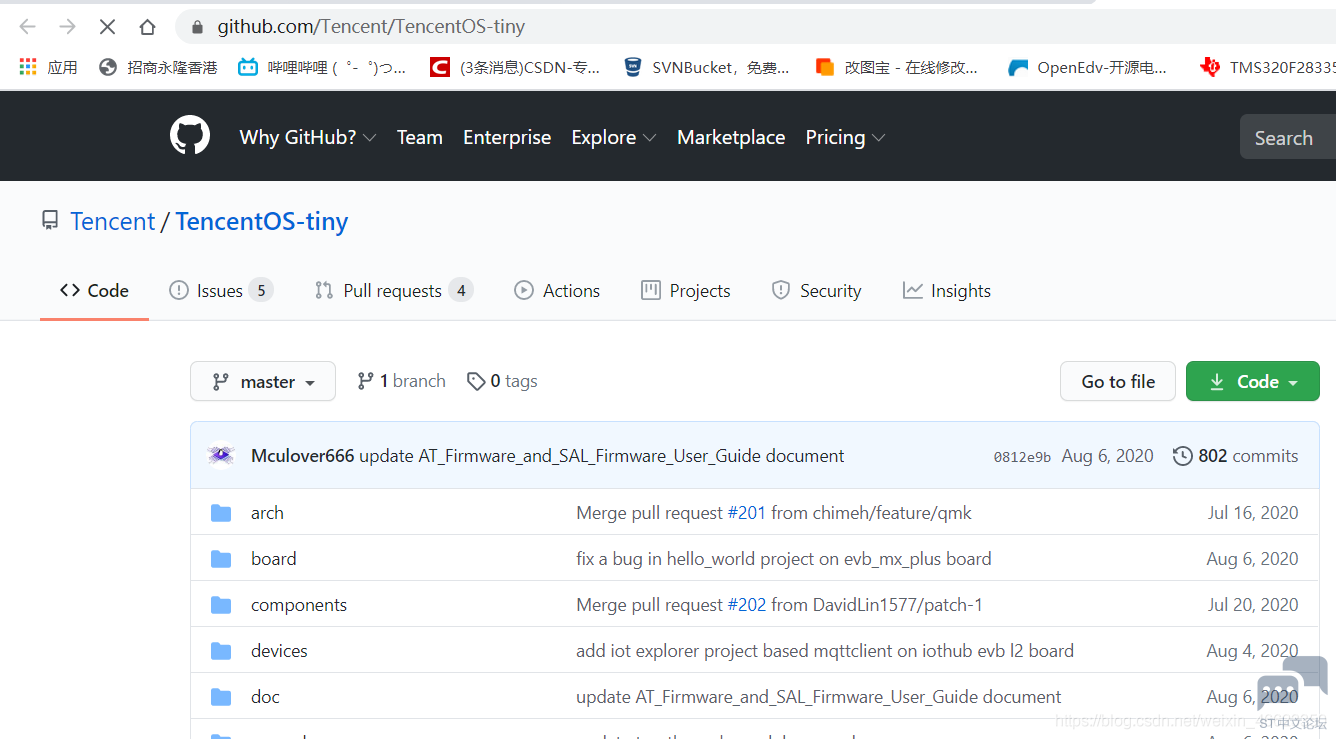Expand the Why GitHub? menu

click(x=308, y=137)
